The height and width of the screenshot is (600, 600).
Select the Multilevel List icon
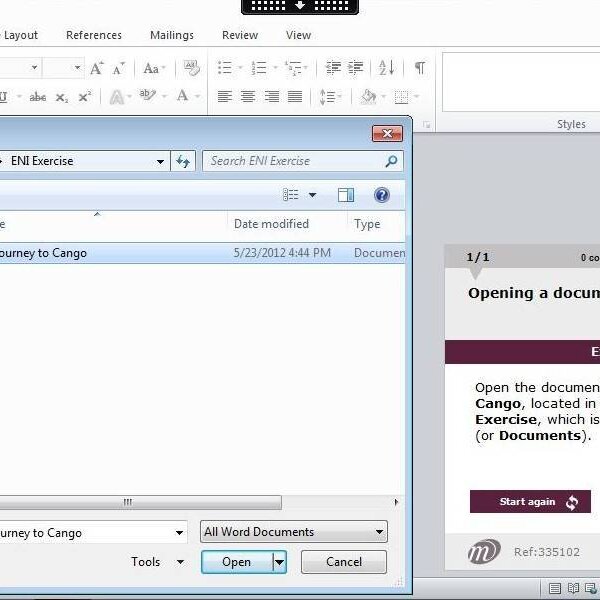(293, 68)
